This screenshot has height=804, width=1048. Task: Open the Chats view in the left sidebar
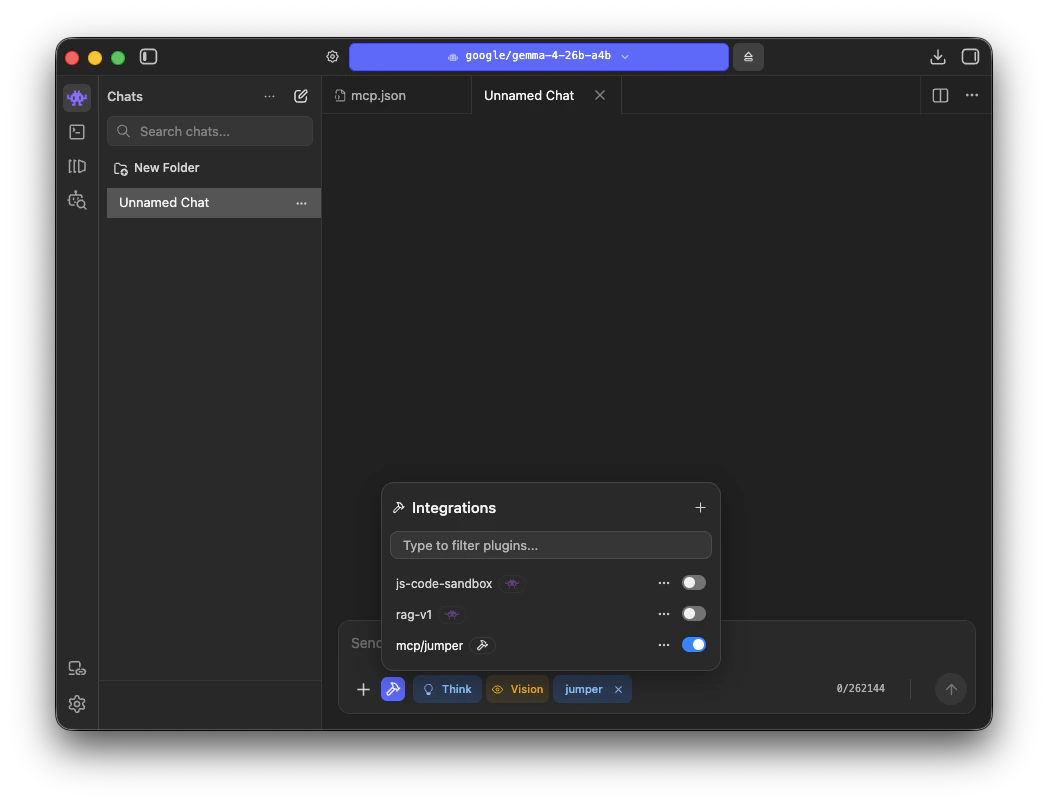pyautogui.click(x=77, y=97)
